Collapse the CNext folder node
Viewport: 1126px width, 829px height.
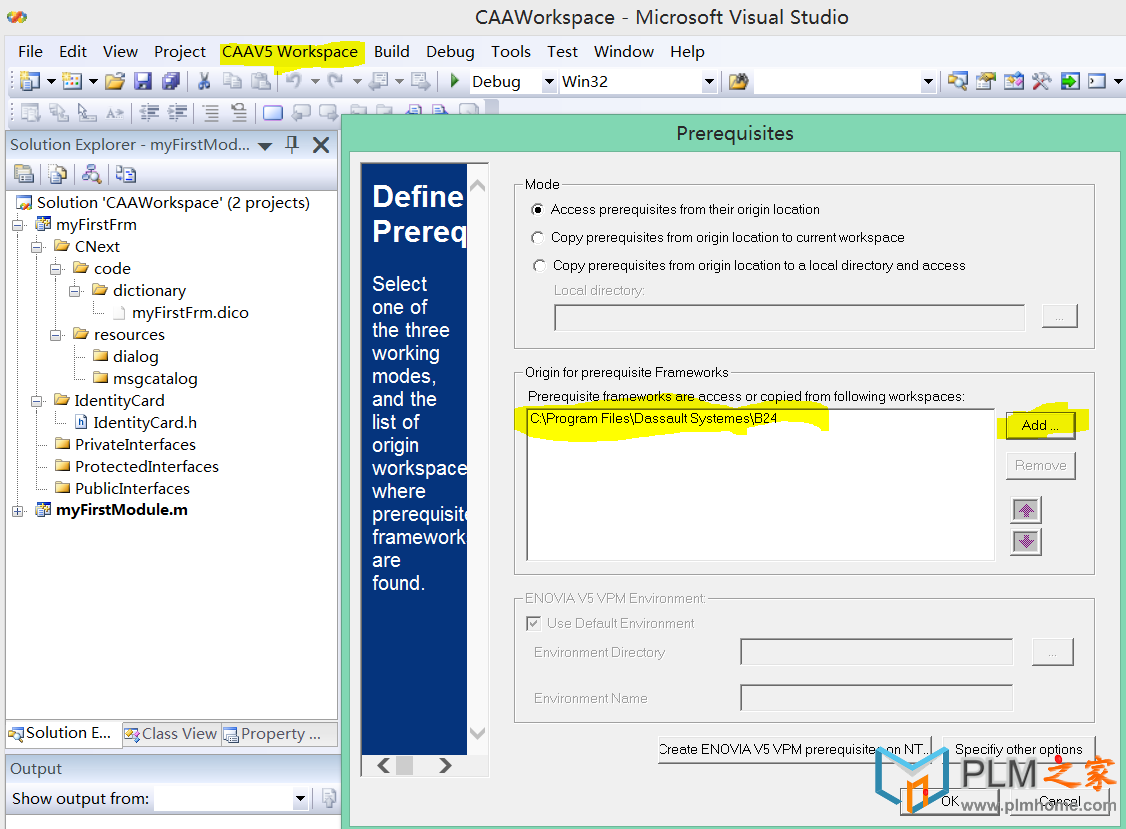[37, 247]
